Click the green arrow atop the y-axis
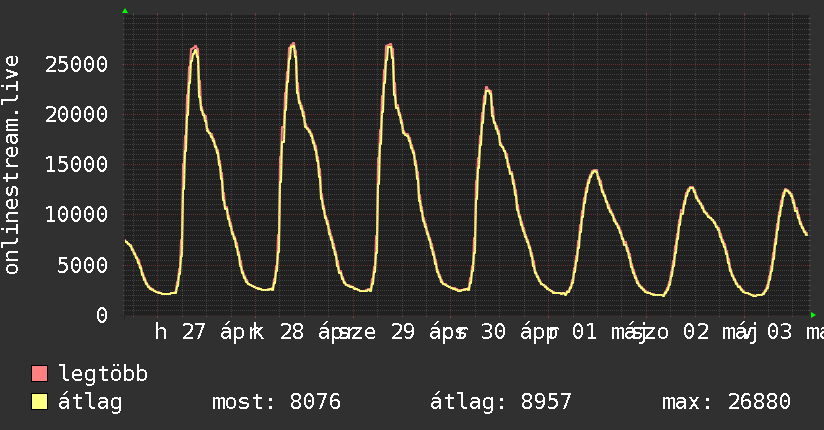Viewport: 824px width, 430px height. [125, 11]
